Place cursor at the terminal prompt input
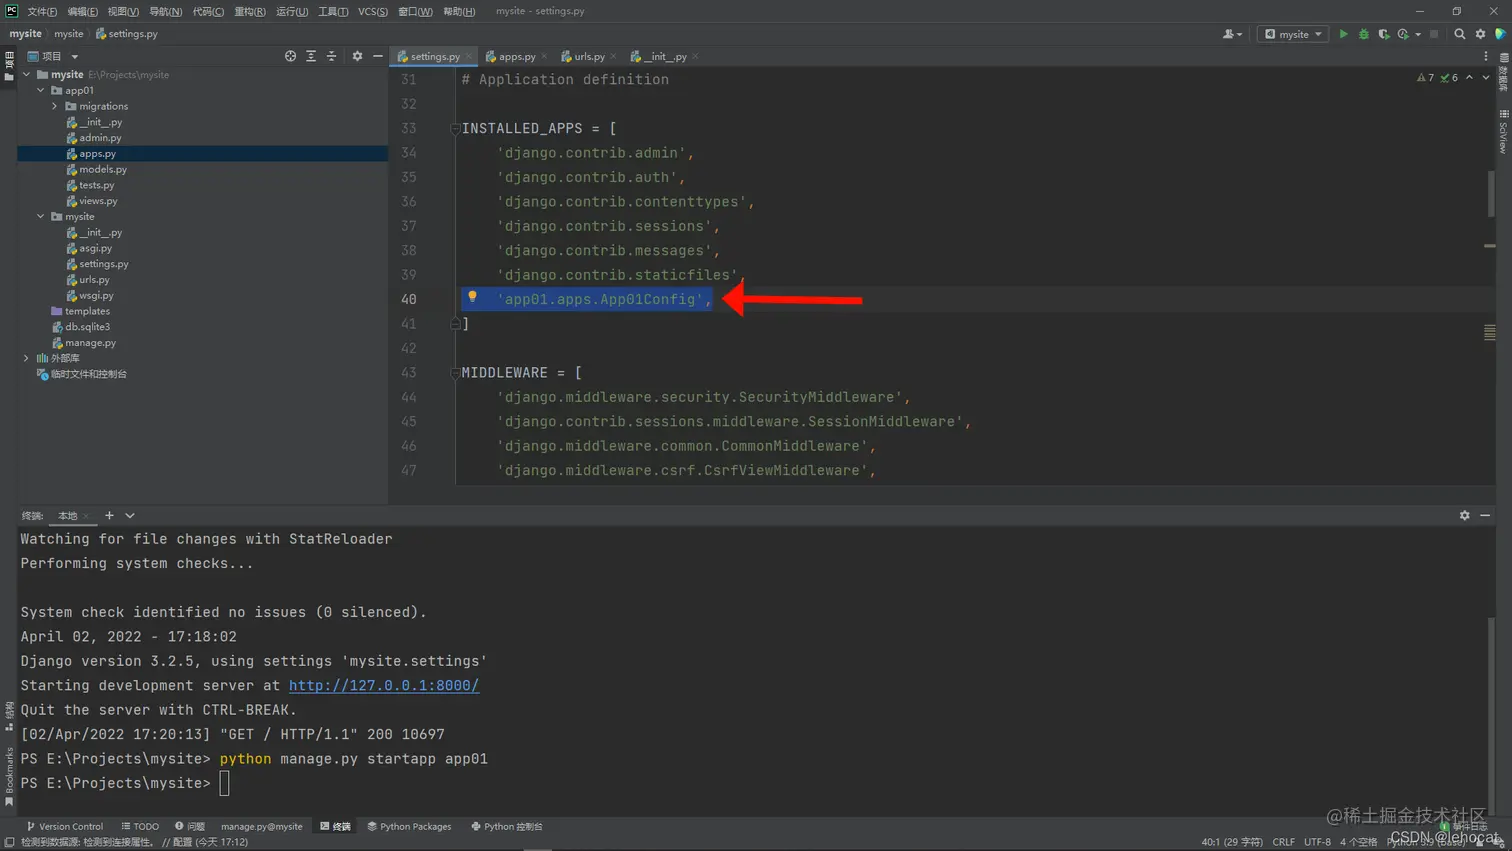The width and height of the screenshot is (1512, 851). point(224,783)
